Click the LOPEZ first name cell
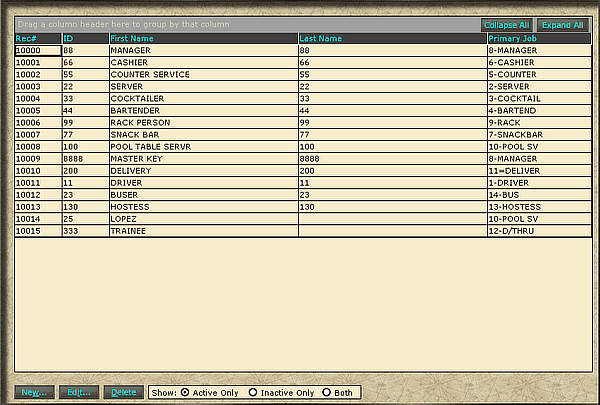The image size is (600, 405). (204, 219)
